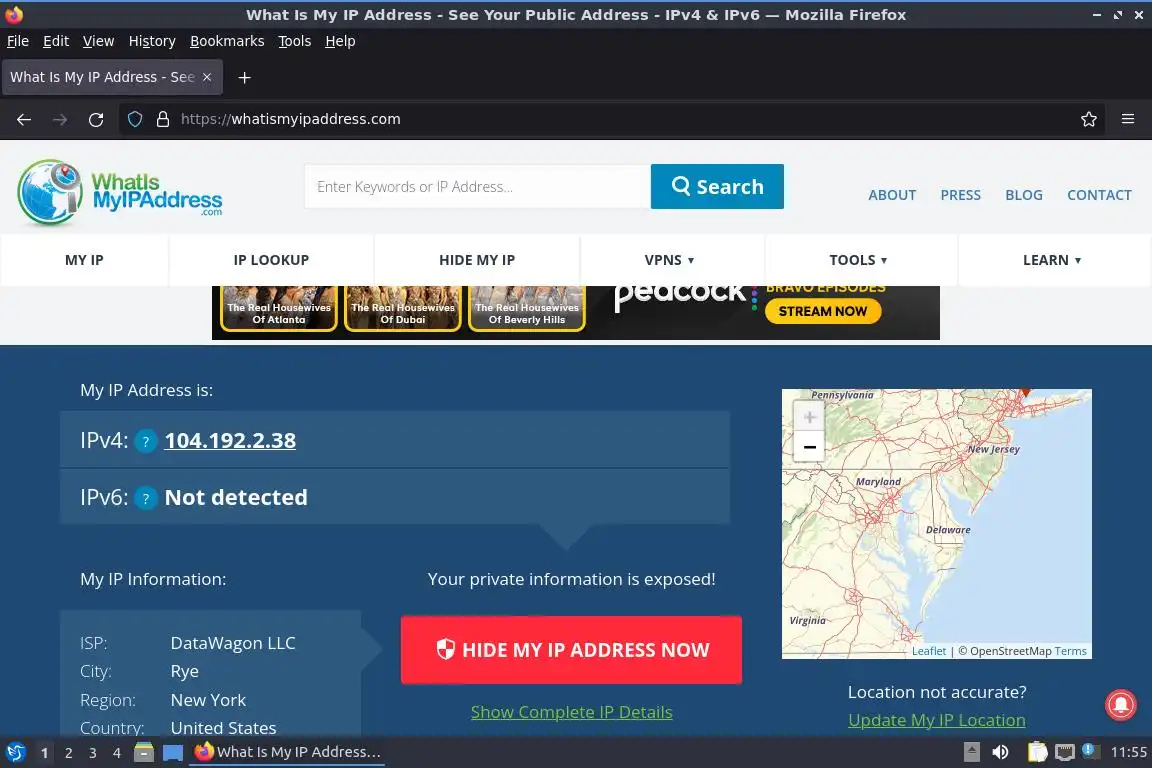Open the ABOUT link
The height and width of the screenshot is (768, 1152).
click(x=892, y=195)
